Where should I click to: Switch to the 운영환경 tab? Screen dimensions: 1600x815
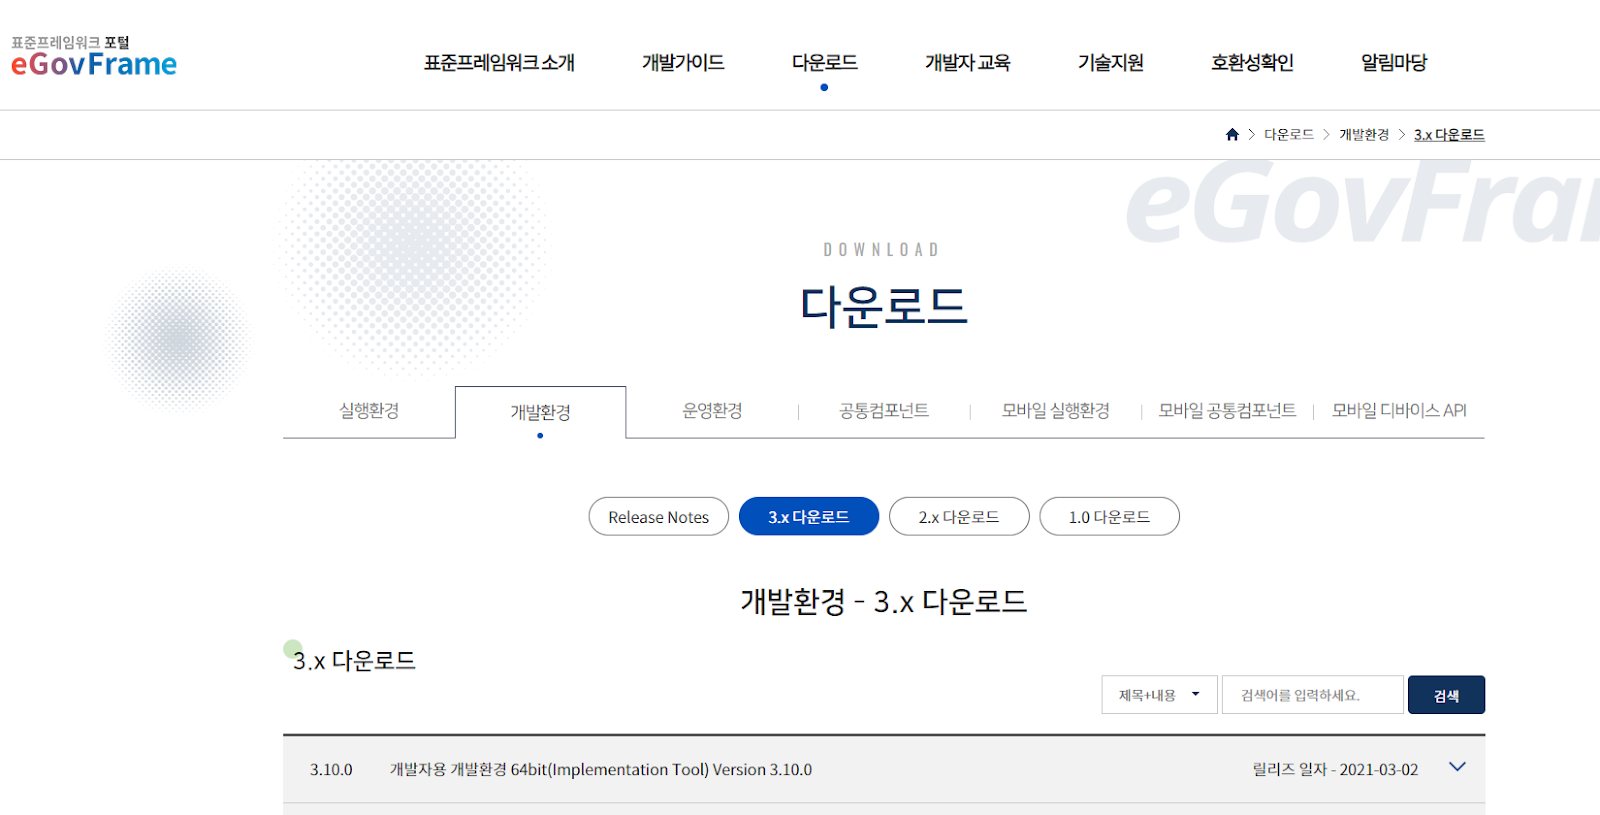pos(712,411)
